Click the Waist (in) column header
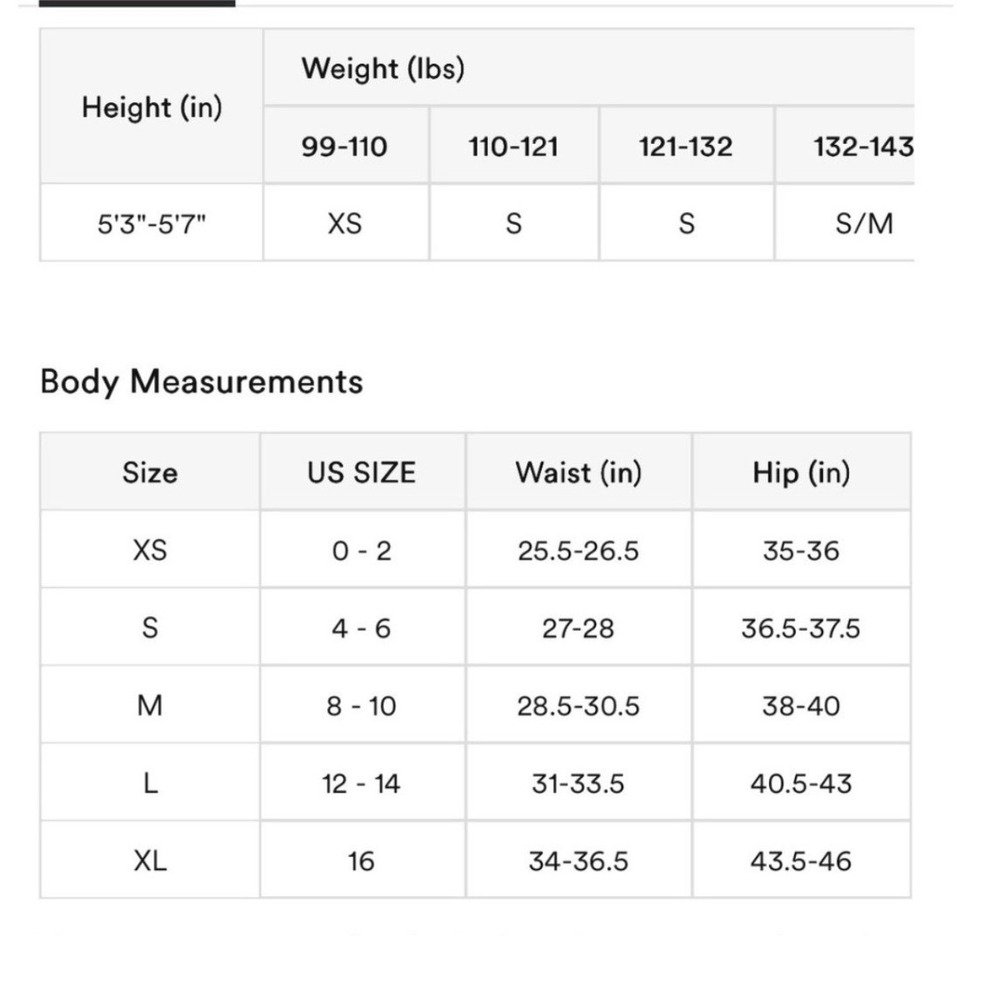 (x=578, y=472)
